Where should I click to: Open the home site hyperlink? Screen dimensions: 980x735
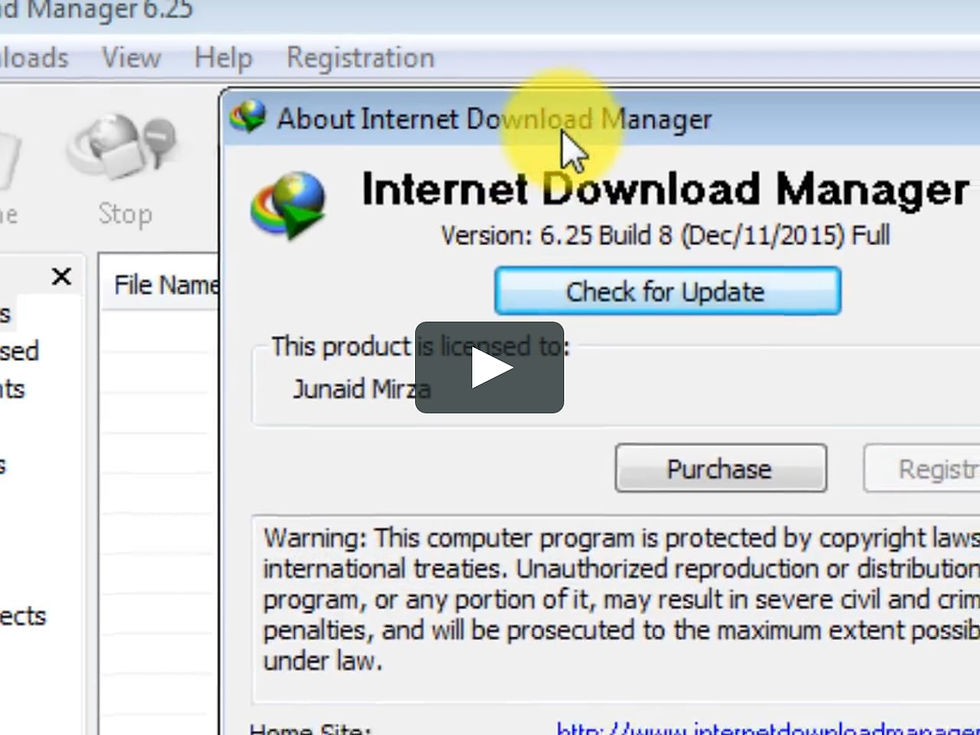768,728
